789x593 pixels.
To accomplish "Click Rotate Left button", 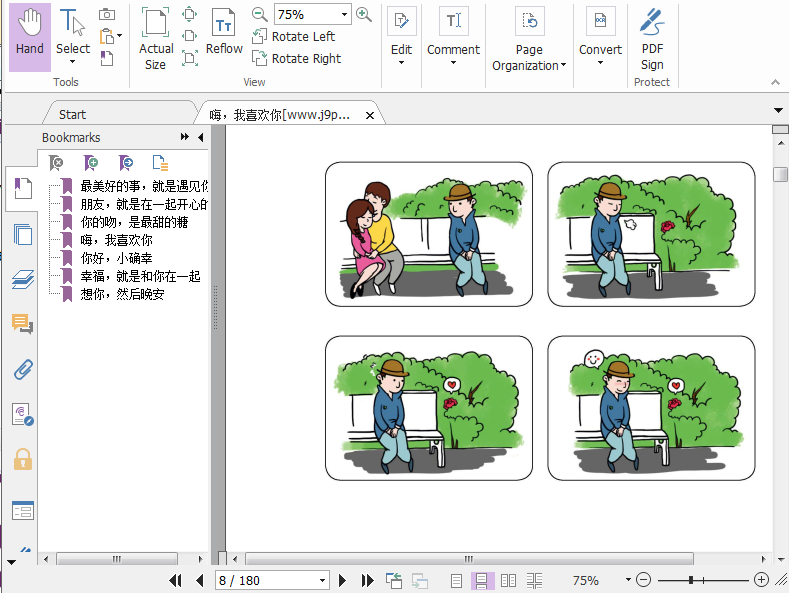I will [x=293, y=37].
